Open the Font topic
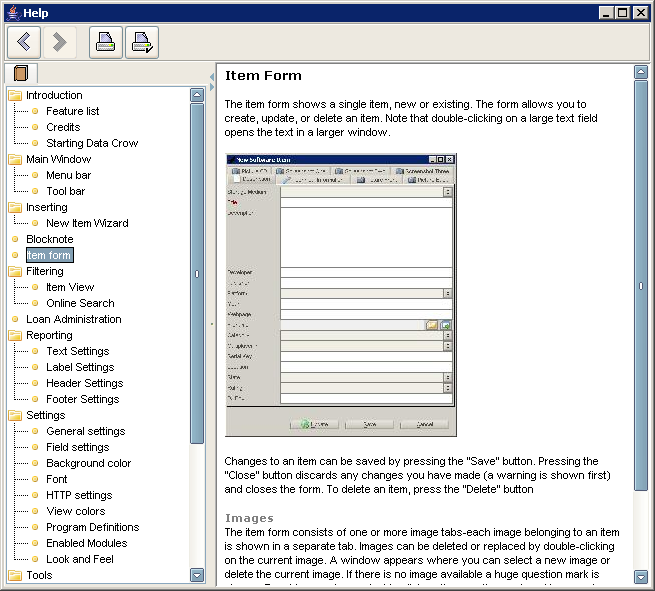Image resolution: width=655 pixels, height=591 pixels. [x=56, y=479]
